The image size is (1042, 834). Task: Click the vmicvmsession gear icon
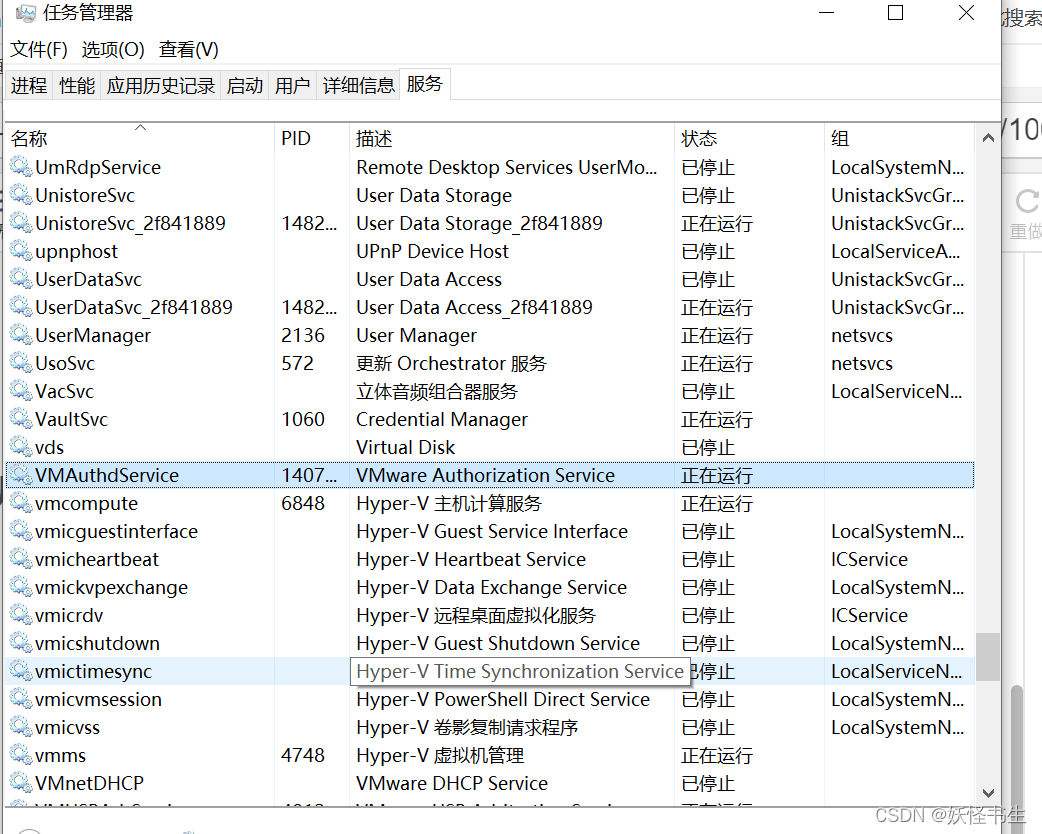[21, 699]
